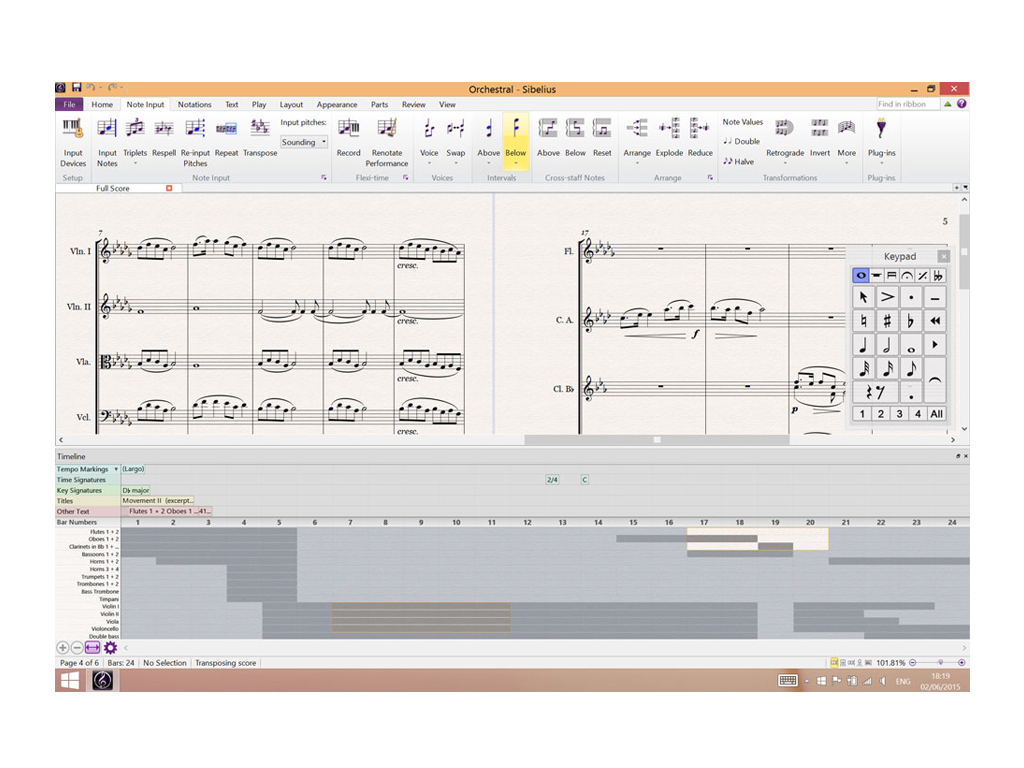Click the Retrograde transformation icon
Viewport: 1024px width, 768px height.
click(x=785, y=129)
